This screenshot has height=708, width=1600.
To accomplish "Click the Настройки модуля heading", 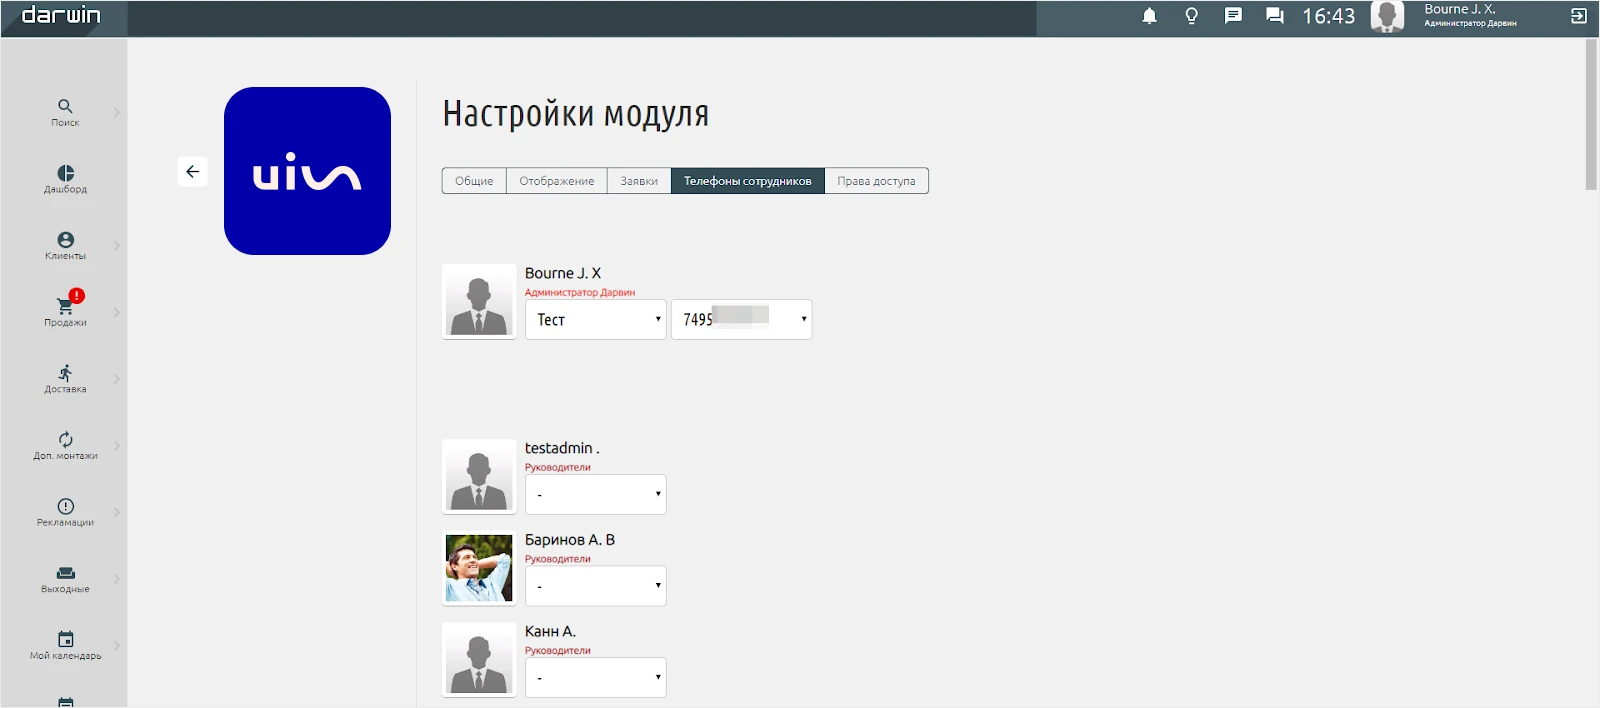I will click(576, 114).
